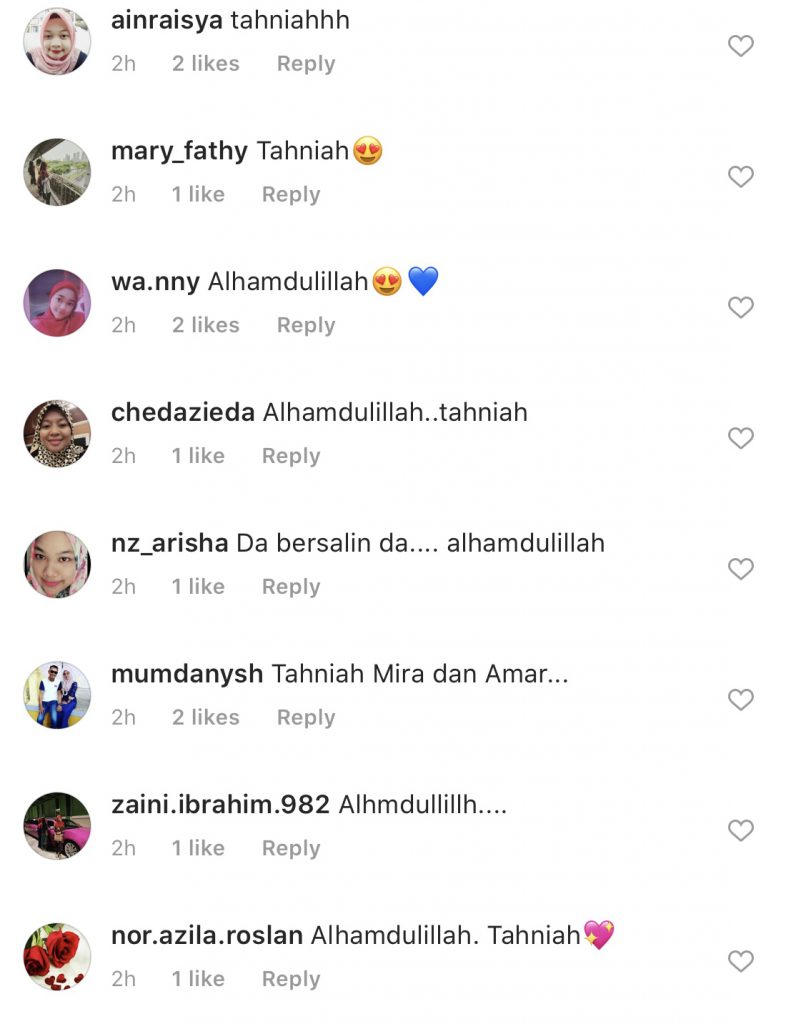
Task: View the 2 likes on wa.nny's comment
Action: pos(206,325)
